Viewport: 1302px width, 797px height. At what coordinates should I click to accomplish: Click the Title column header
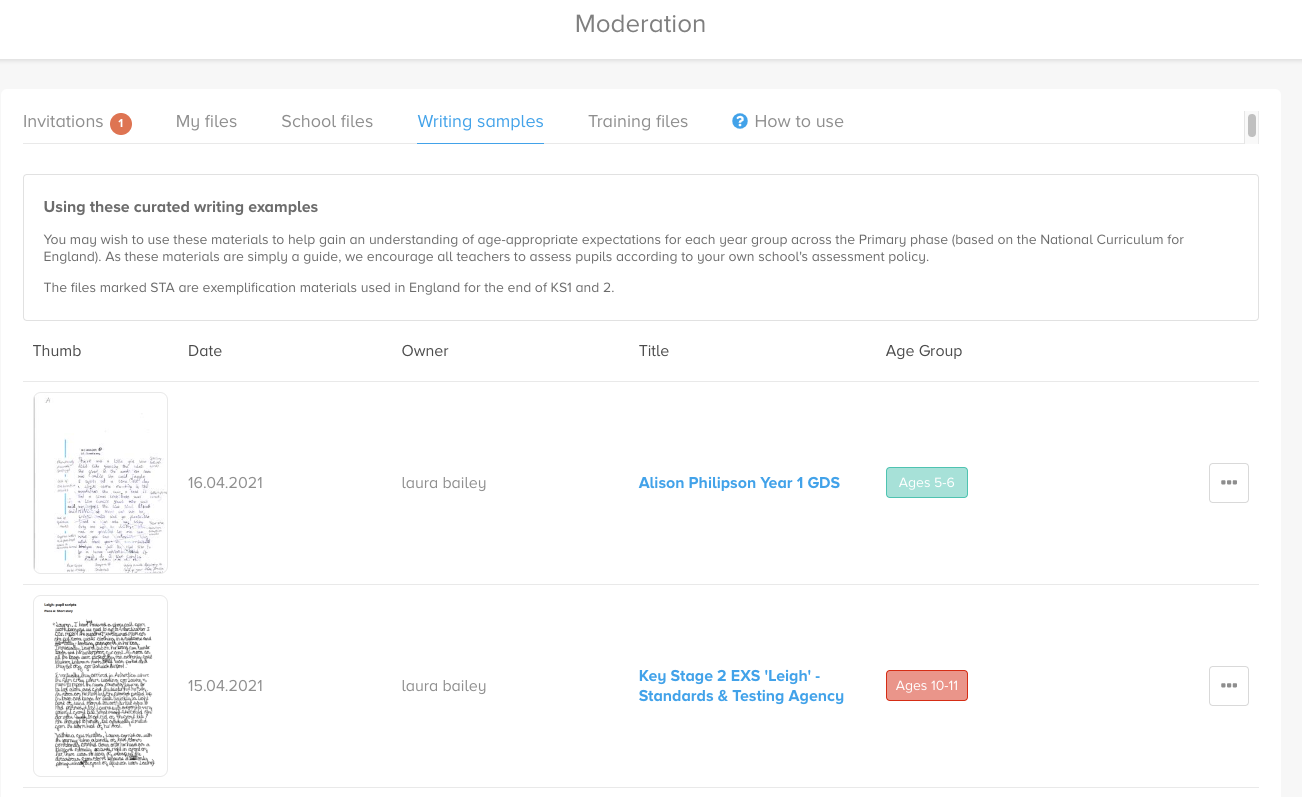pyautogui.click(x=653, y=351)
